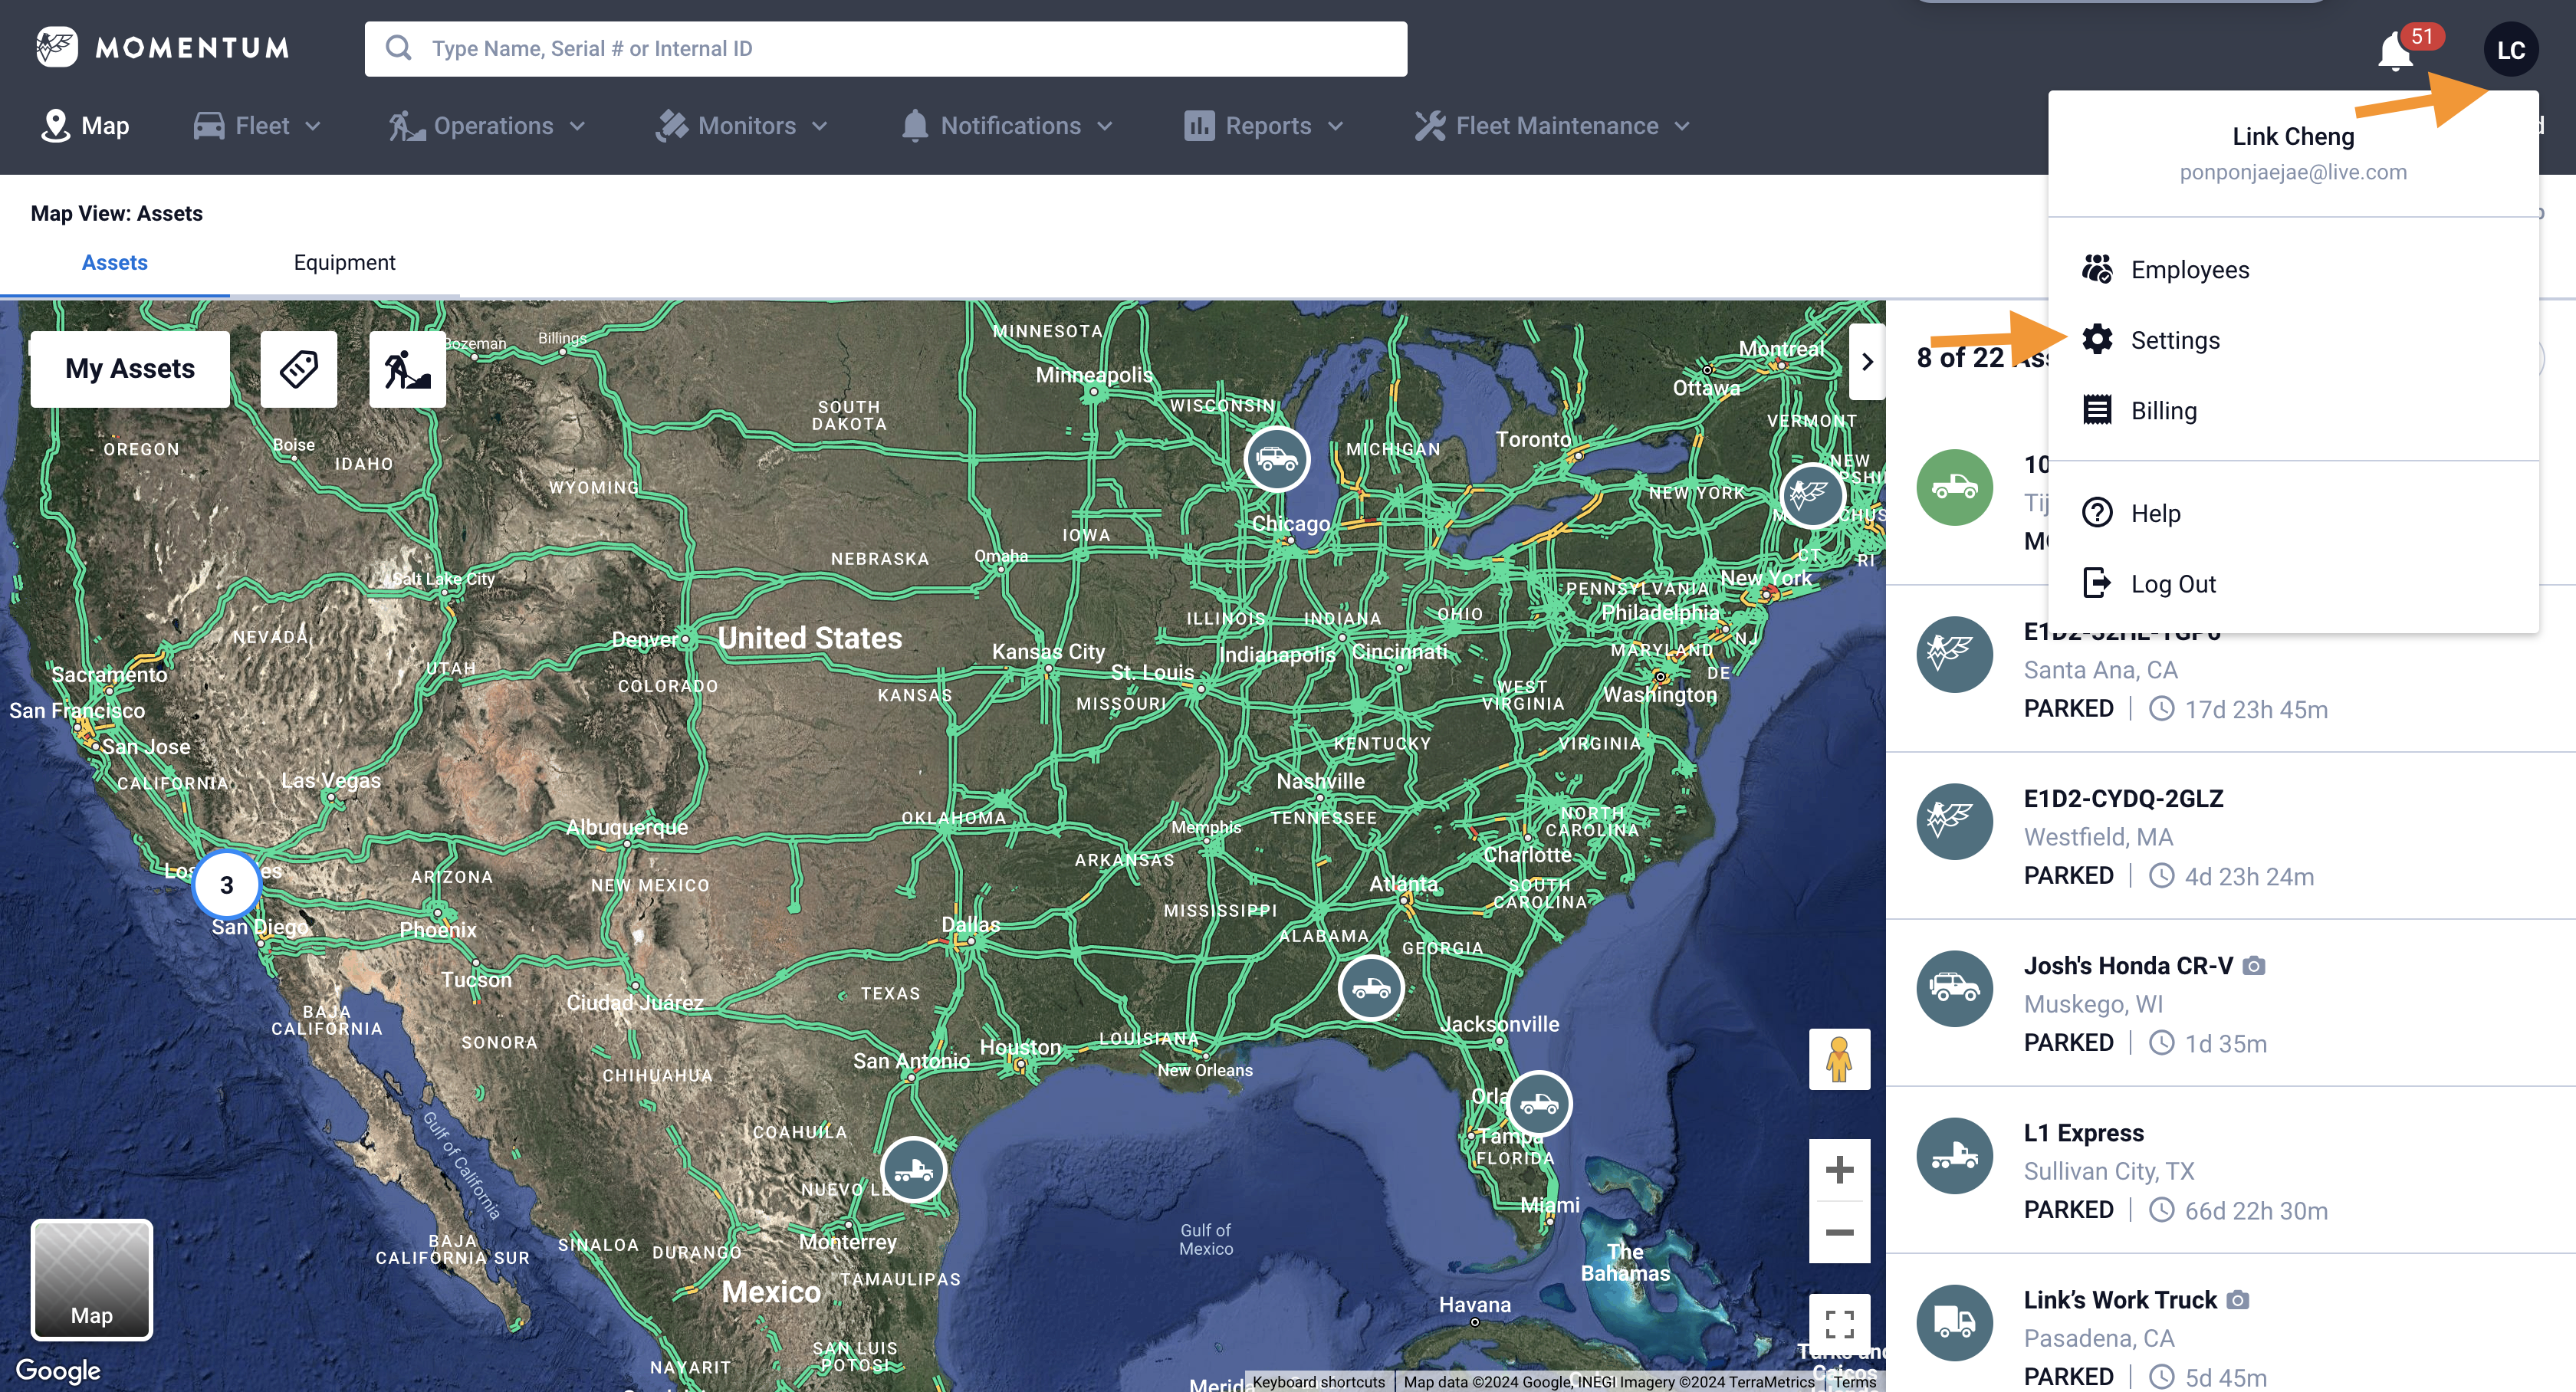Screen dimensions: 2576x1392
Task: Click the tag icon button on map
Action: click(299, 369)
